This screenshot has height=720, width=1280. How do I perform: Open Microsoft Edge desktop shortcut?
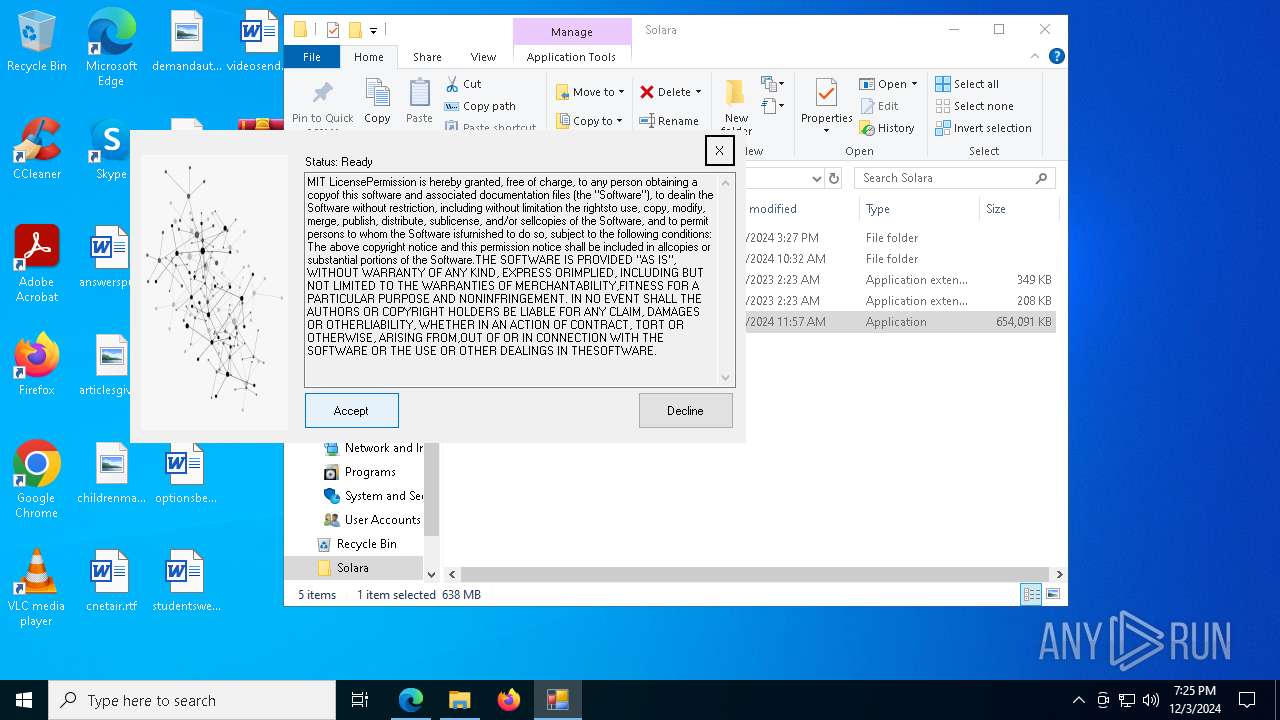tap(111, 48)
